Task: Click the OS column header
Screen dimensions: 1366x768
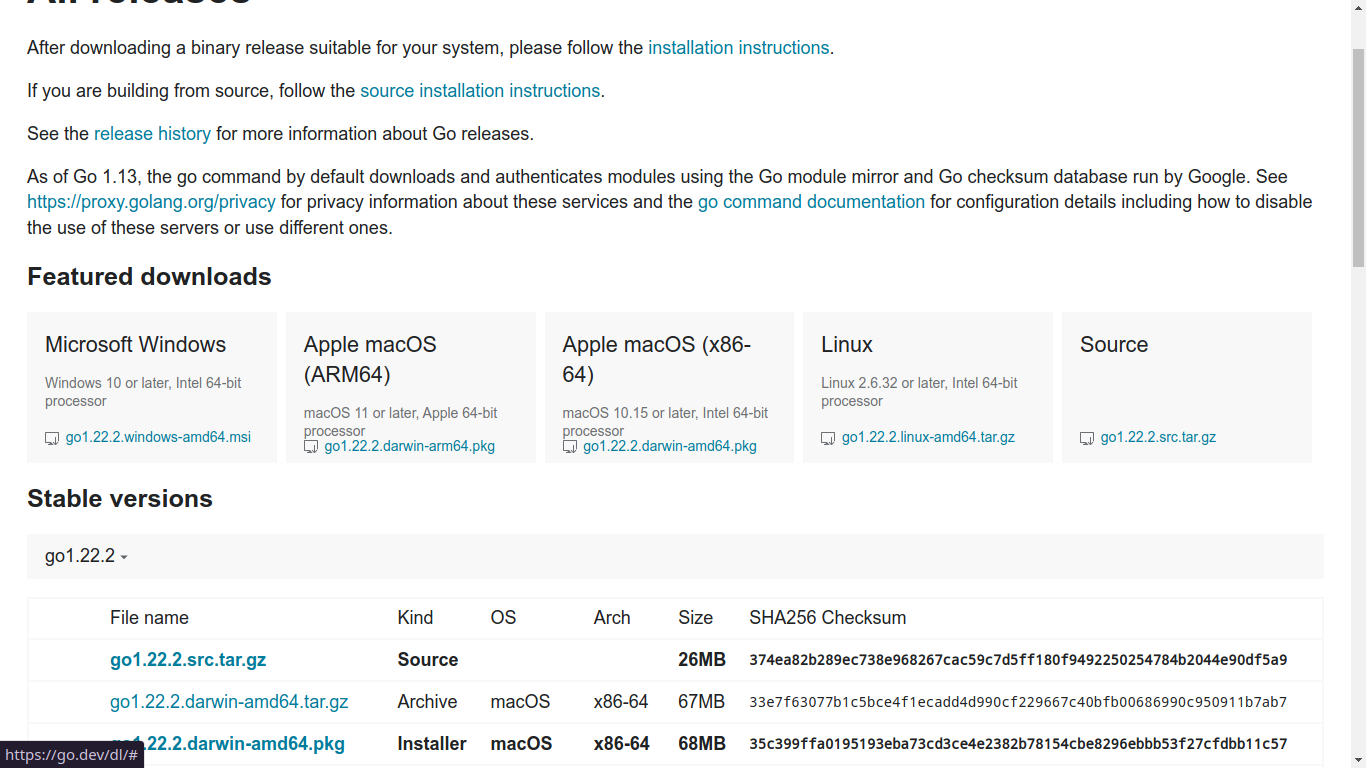Action: coord(503,618)
